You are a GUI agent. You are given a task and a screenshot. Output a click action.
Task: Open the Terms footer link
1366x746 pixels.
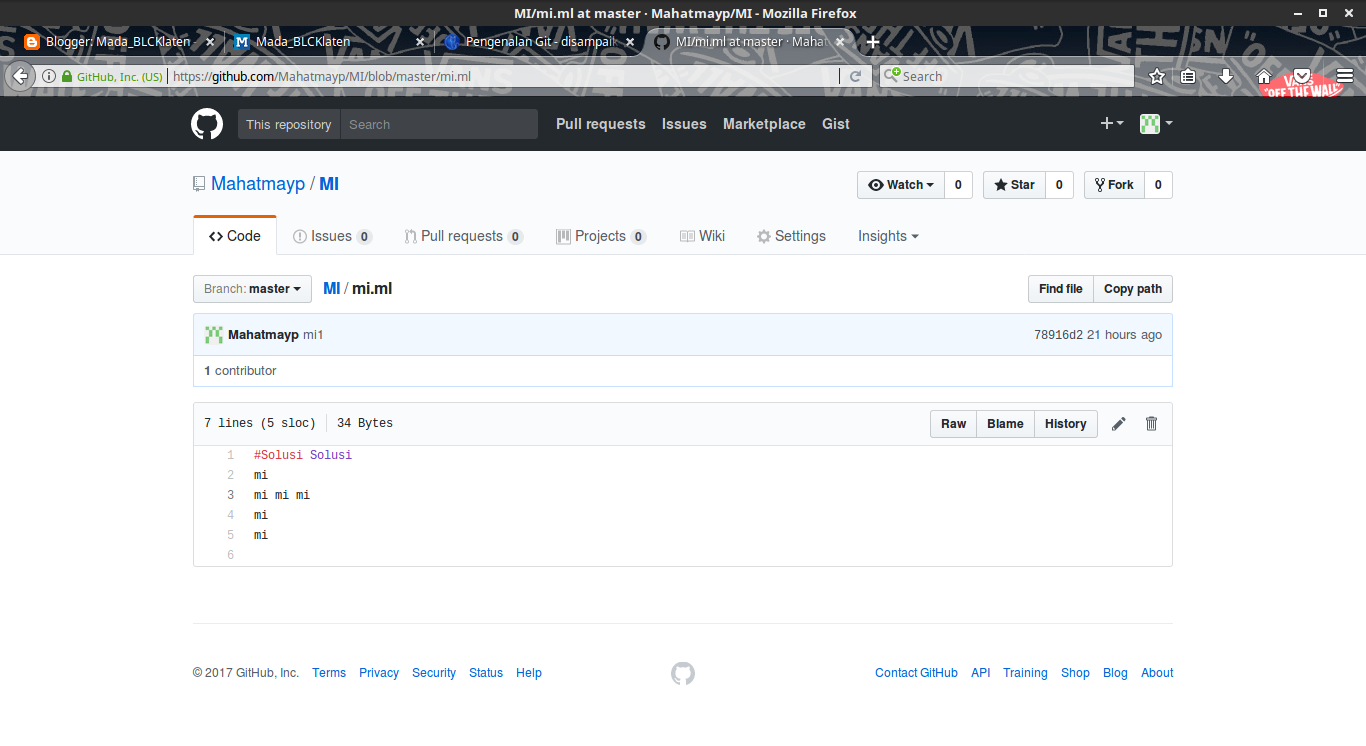coord(329,673)
